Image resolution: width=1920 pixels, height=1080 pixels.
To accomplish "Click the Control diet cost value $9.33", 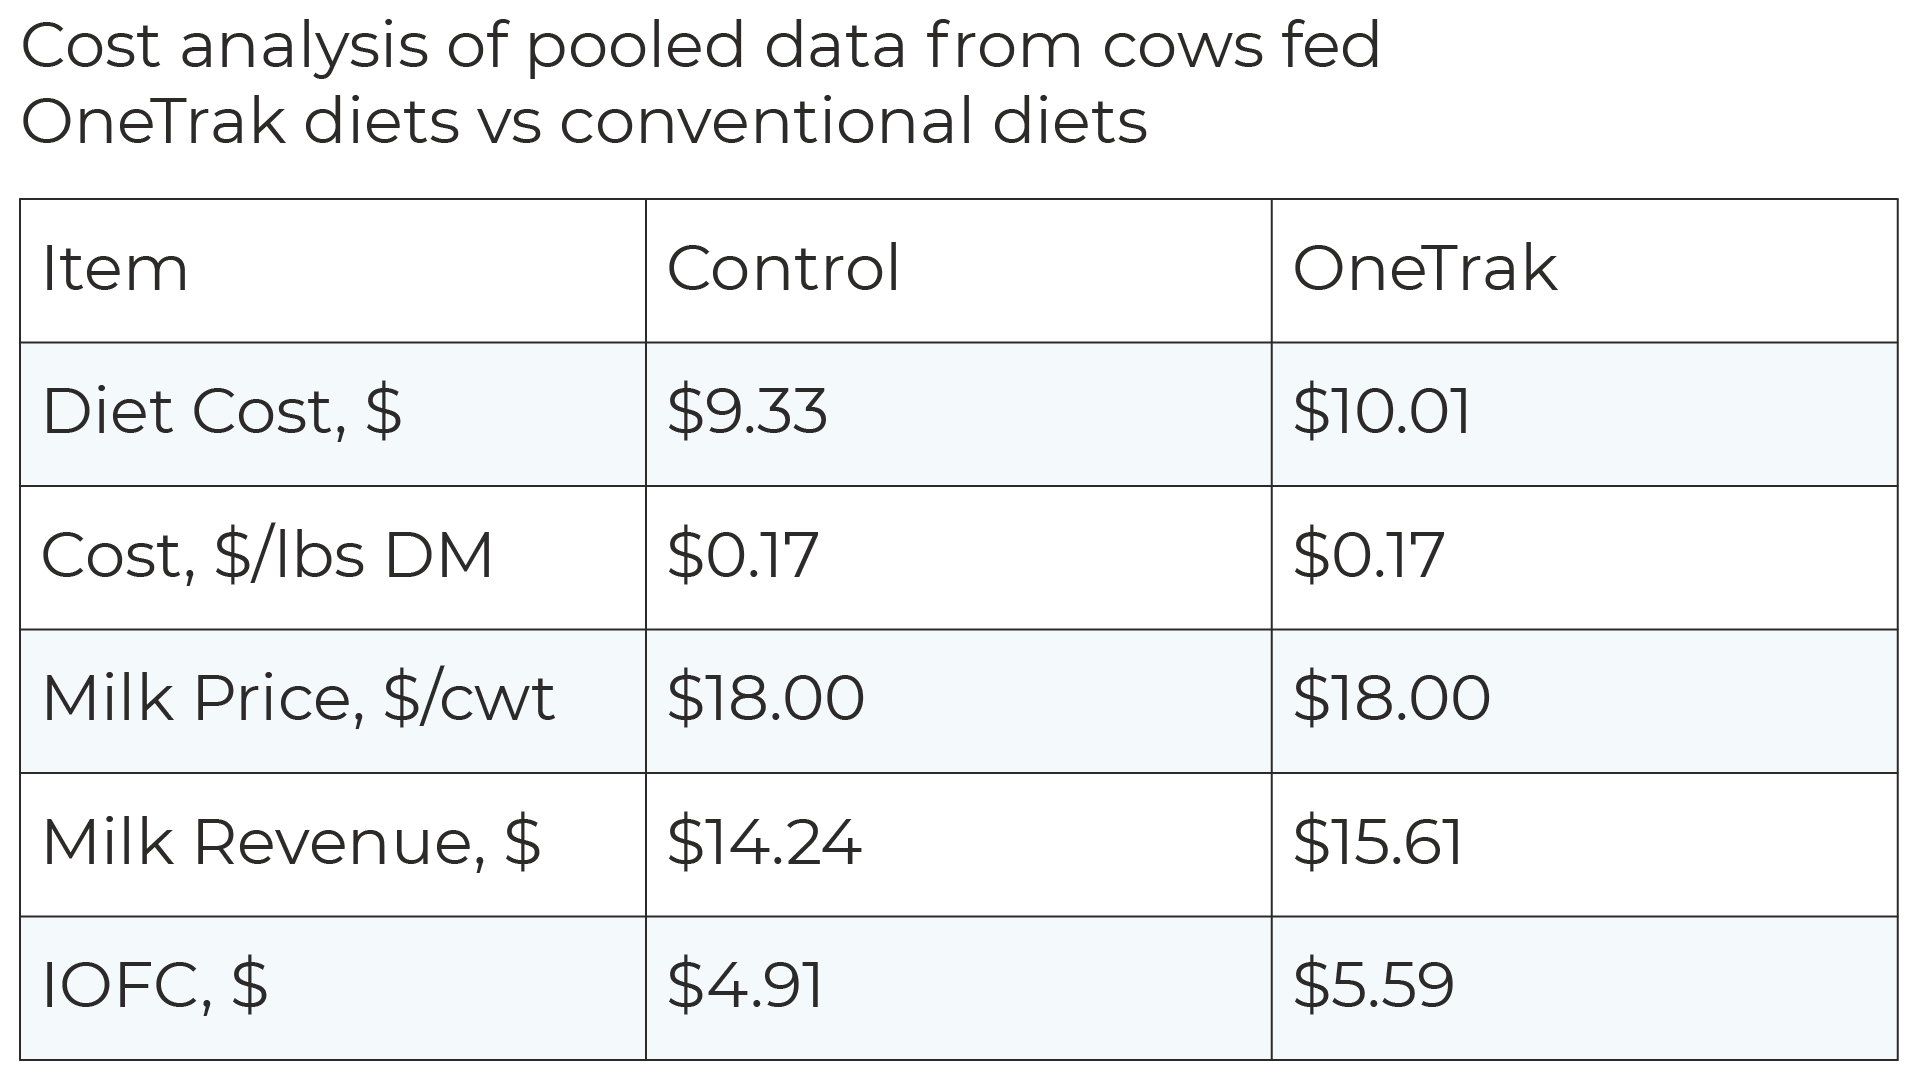I will 747,412.
